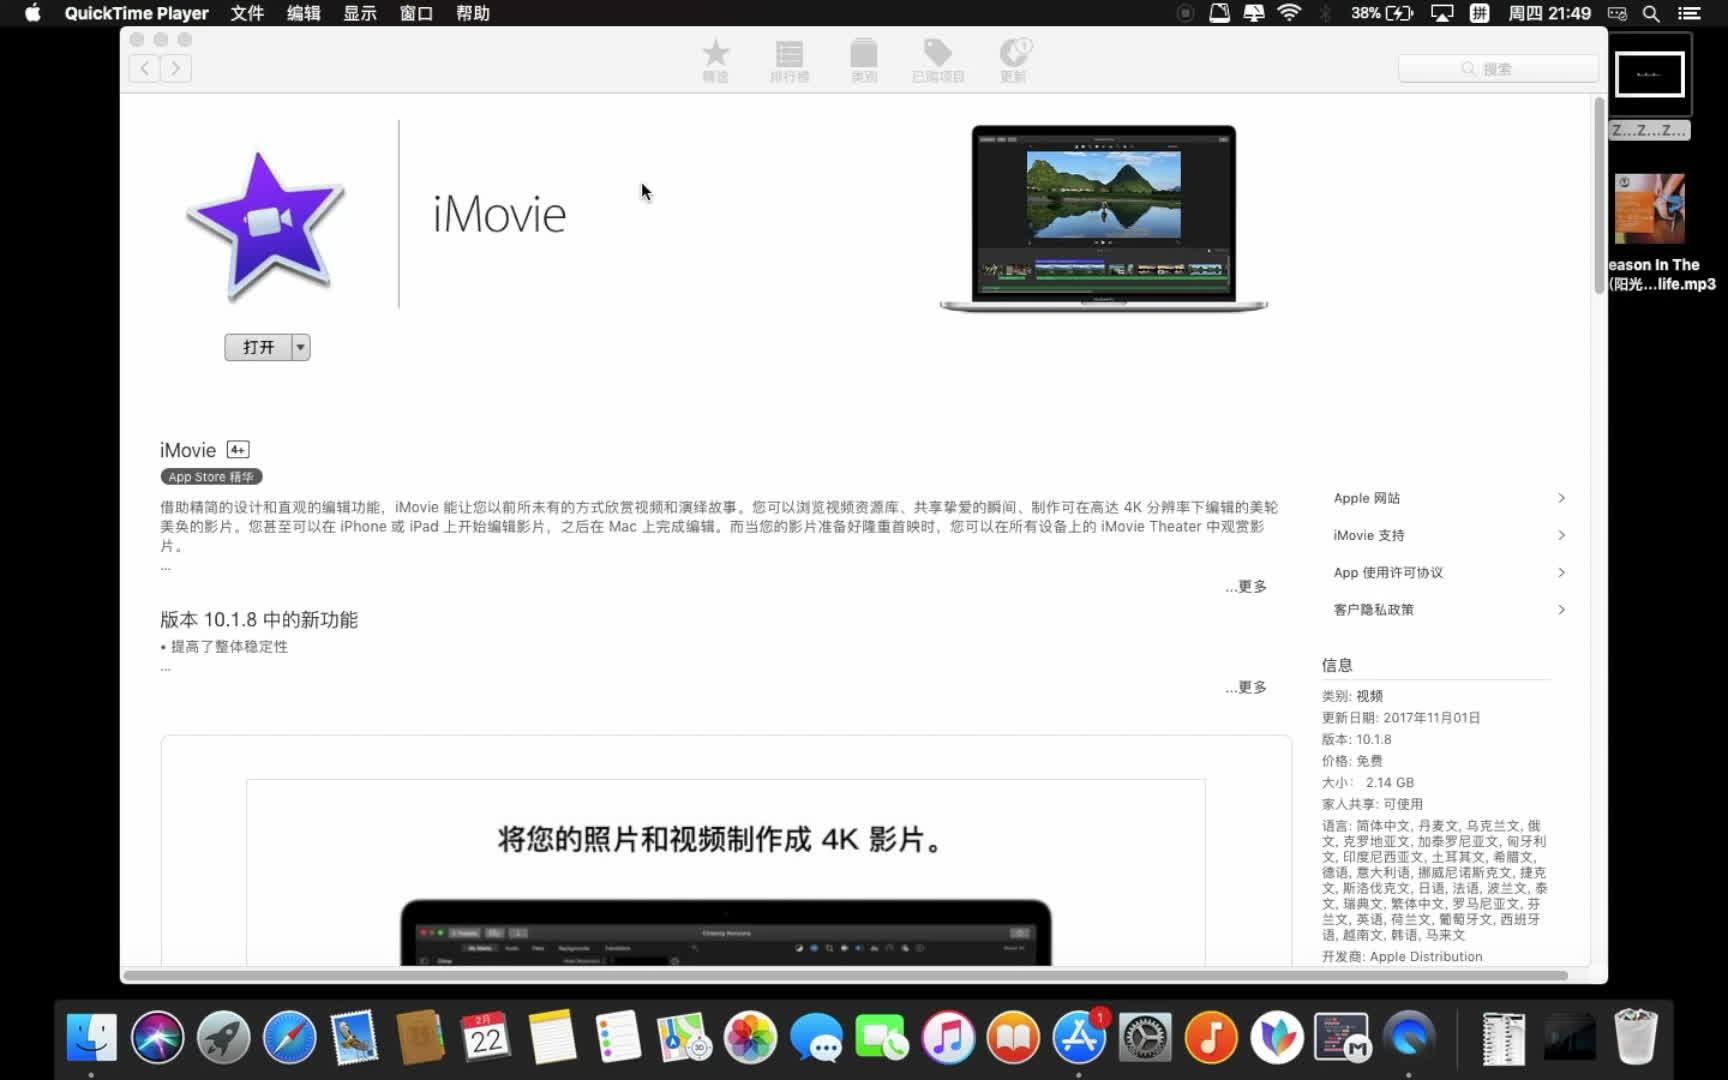This screenshot has height=1080, width=1728.
Task: Open the Apple 网站 link
Action: tap(1367, 498)
